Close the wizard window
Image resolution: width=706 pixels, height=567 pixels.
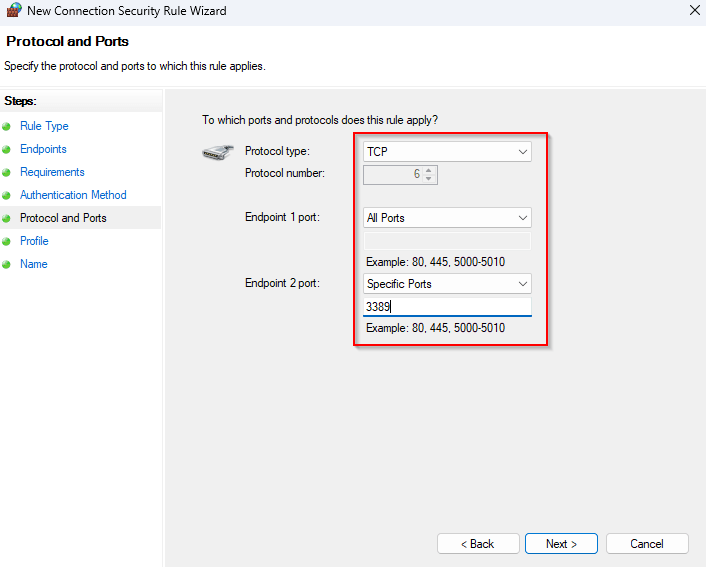point(694,11)
